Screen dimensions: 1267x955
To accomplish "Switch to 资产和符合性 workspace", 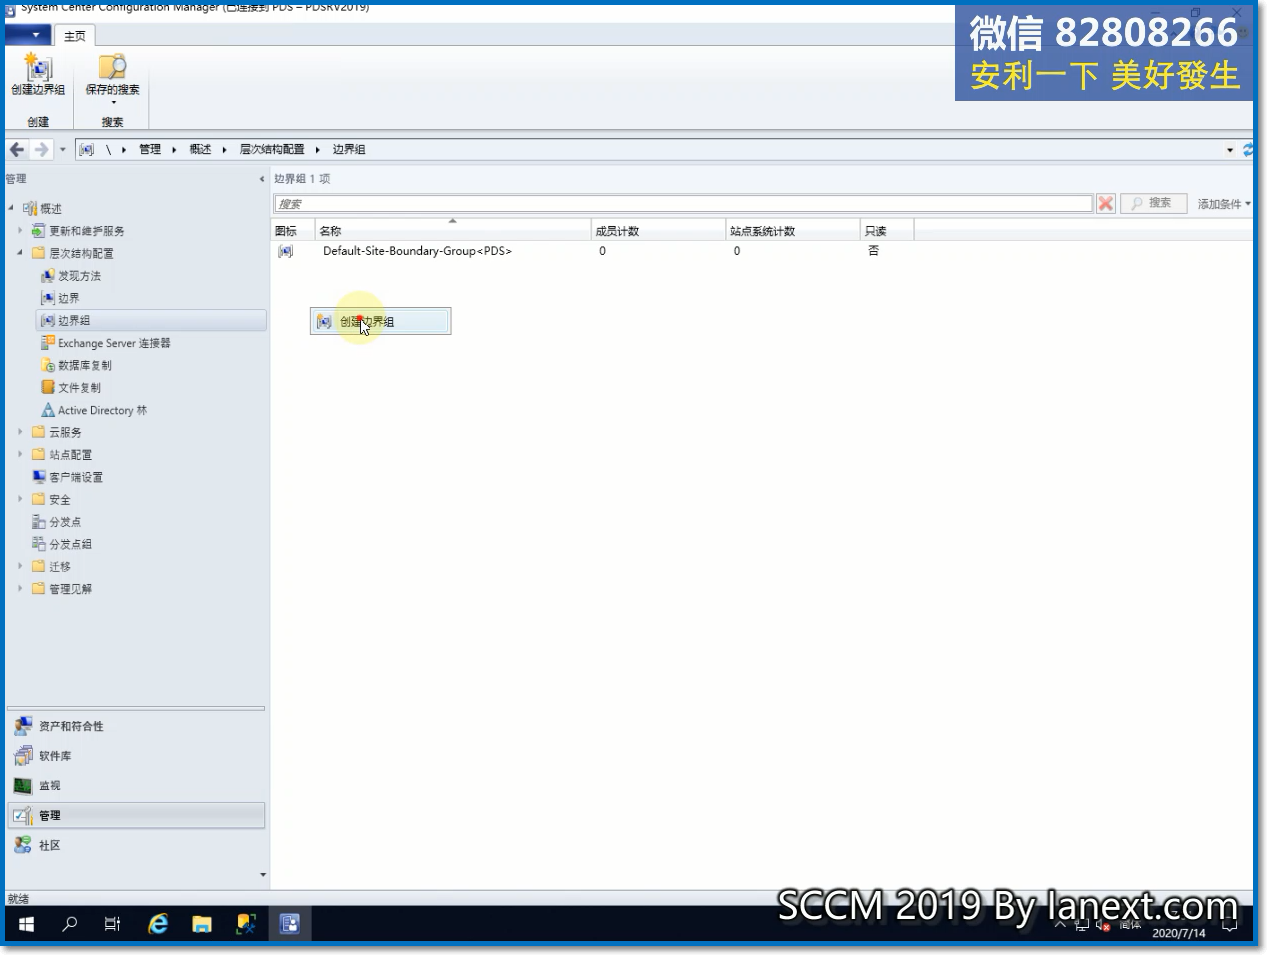I will point(136,726).
